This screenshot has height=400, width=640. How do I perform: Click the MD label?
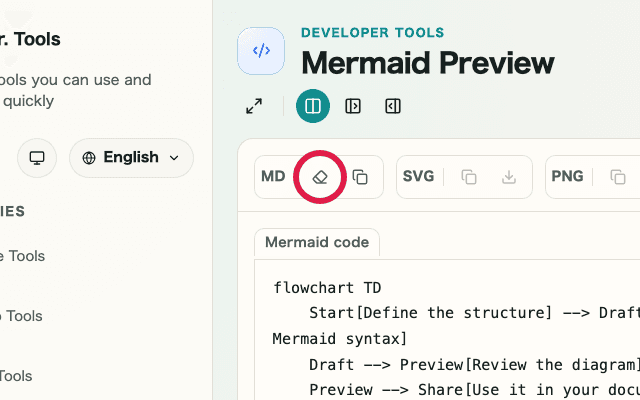point(273,177)
